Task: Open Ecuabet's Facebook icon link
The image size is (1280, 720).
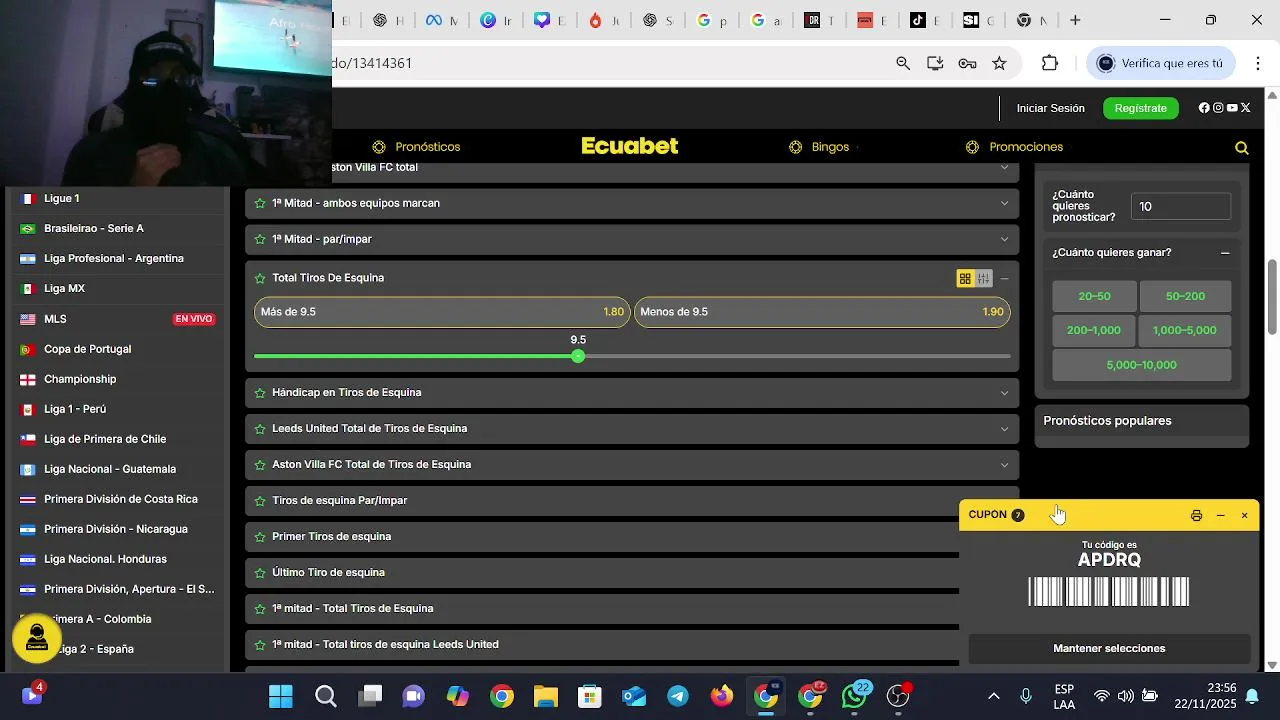Action: click(1204, 108)
